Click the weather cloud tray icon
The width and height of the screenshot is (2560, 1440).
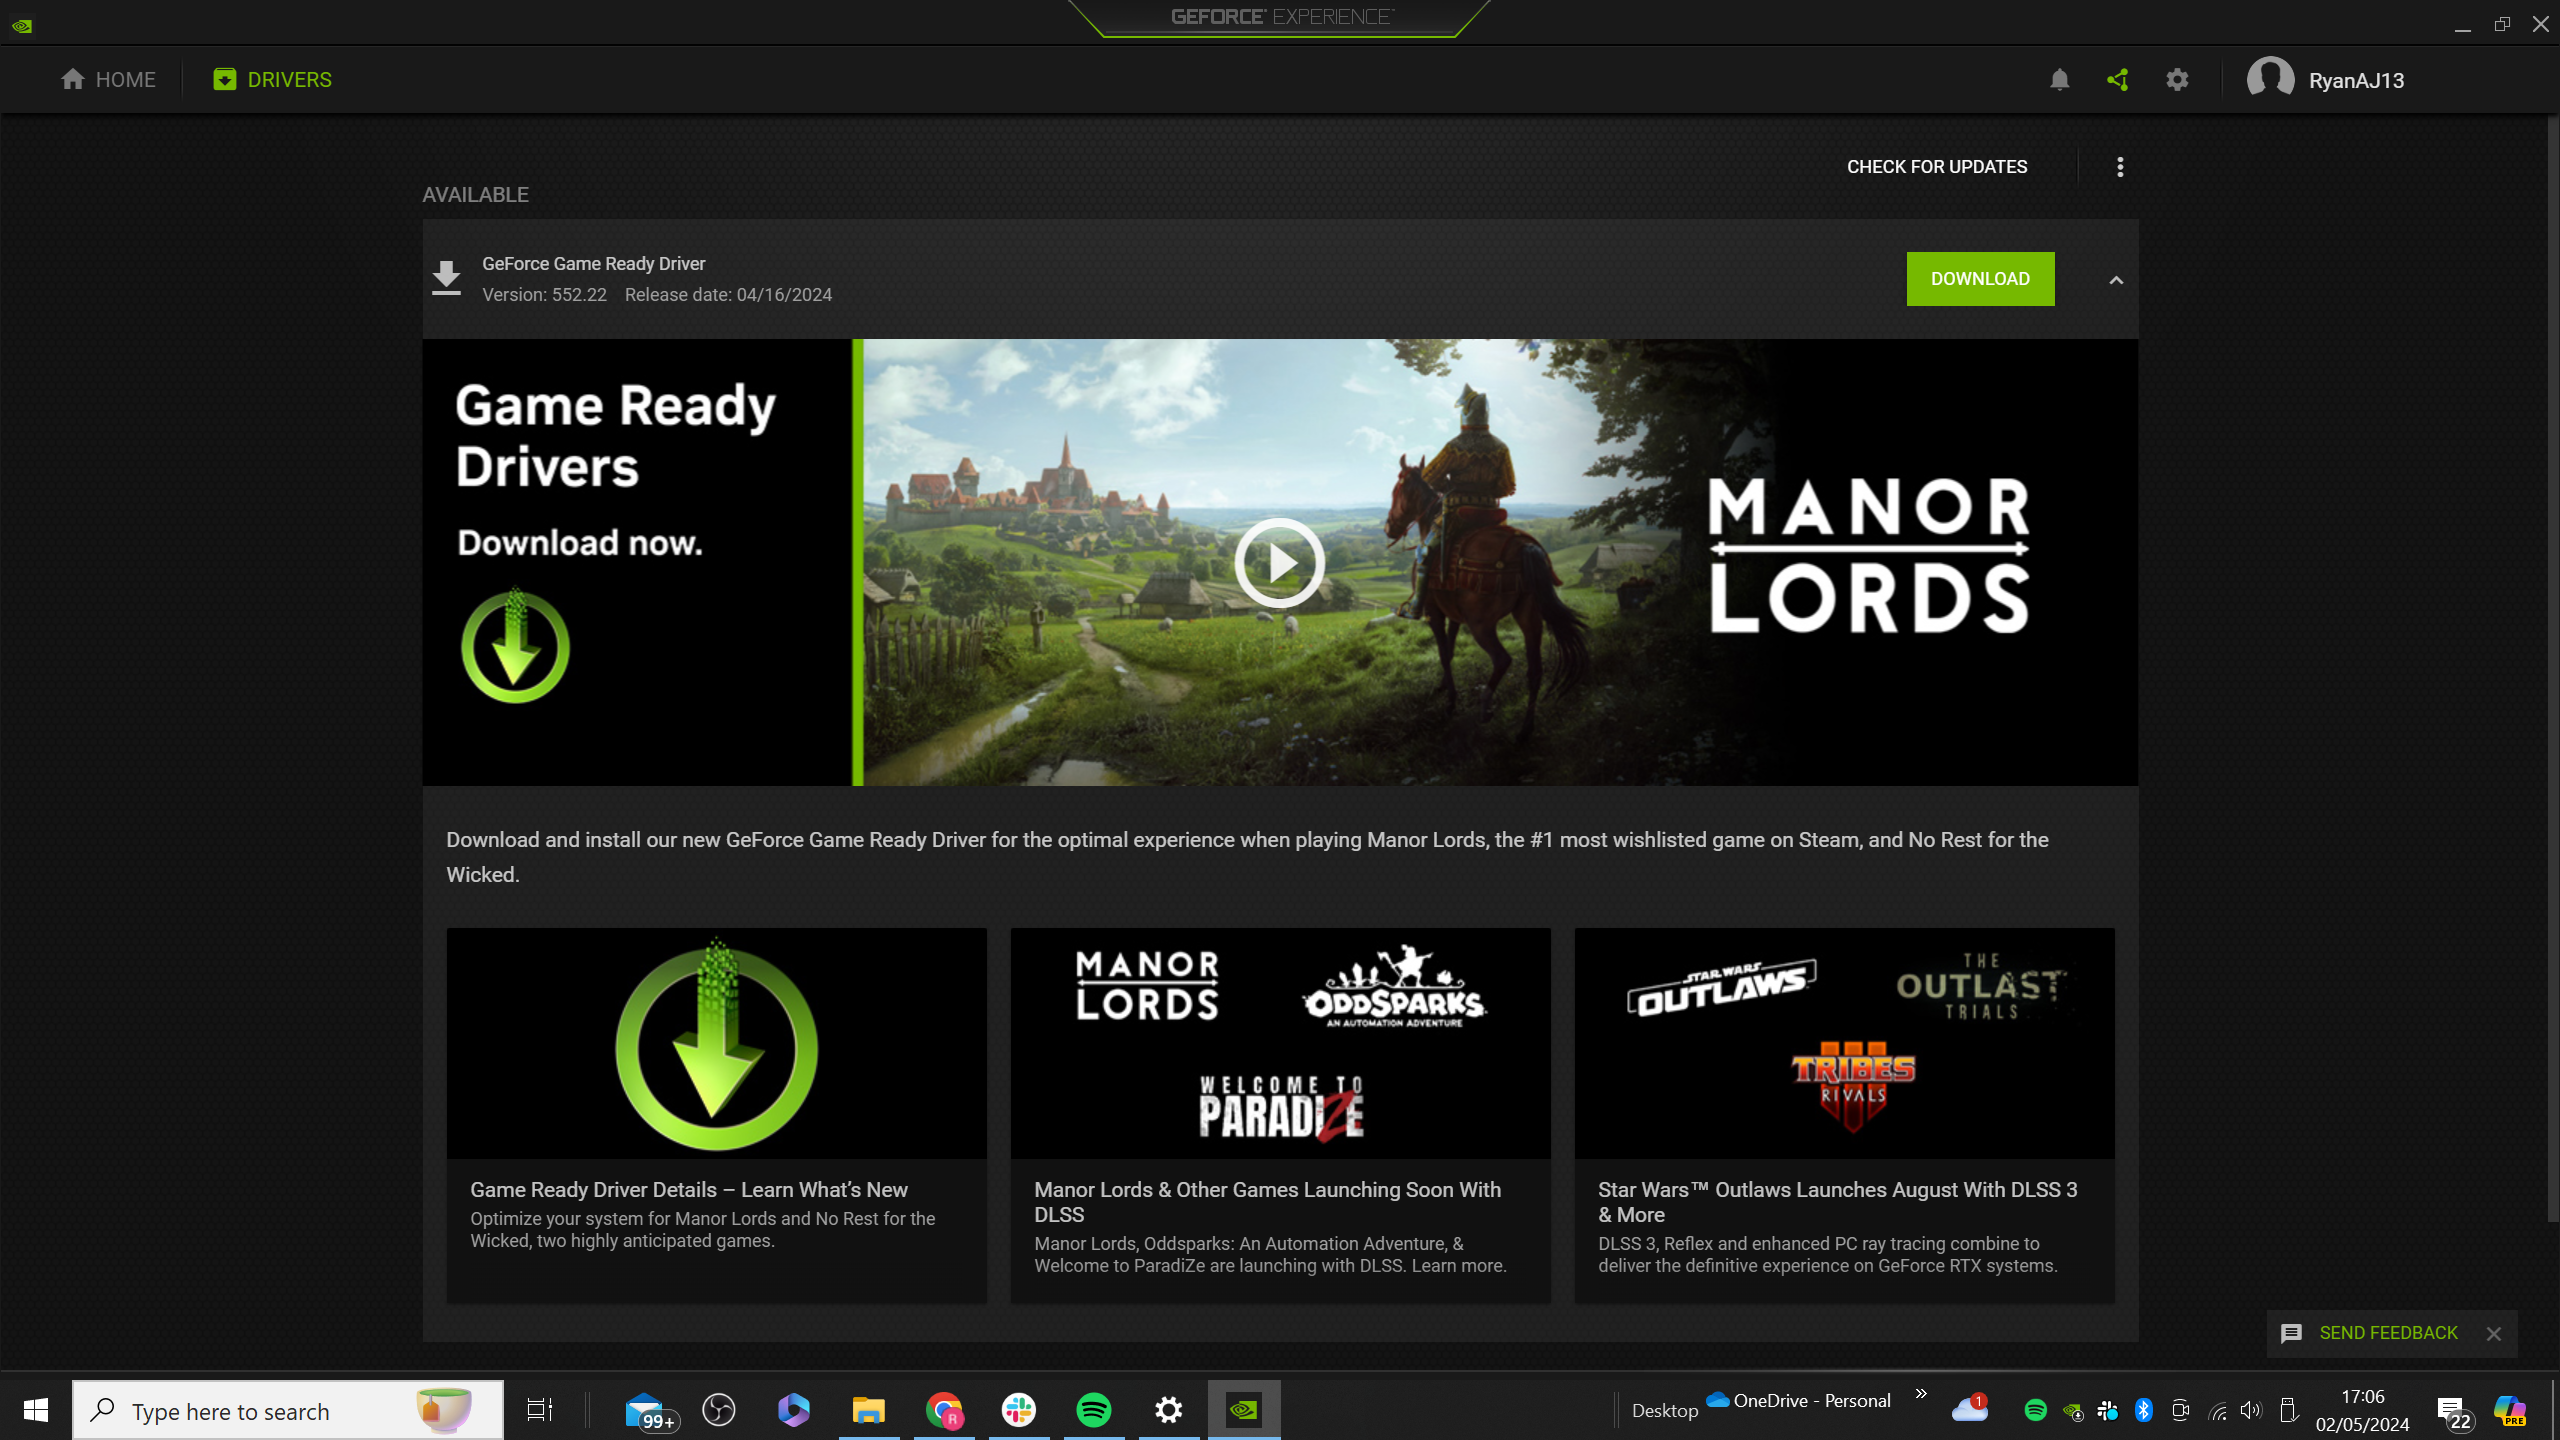click(1969, 1409)
